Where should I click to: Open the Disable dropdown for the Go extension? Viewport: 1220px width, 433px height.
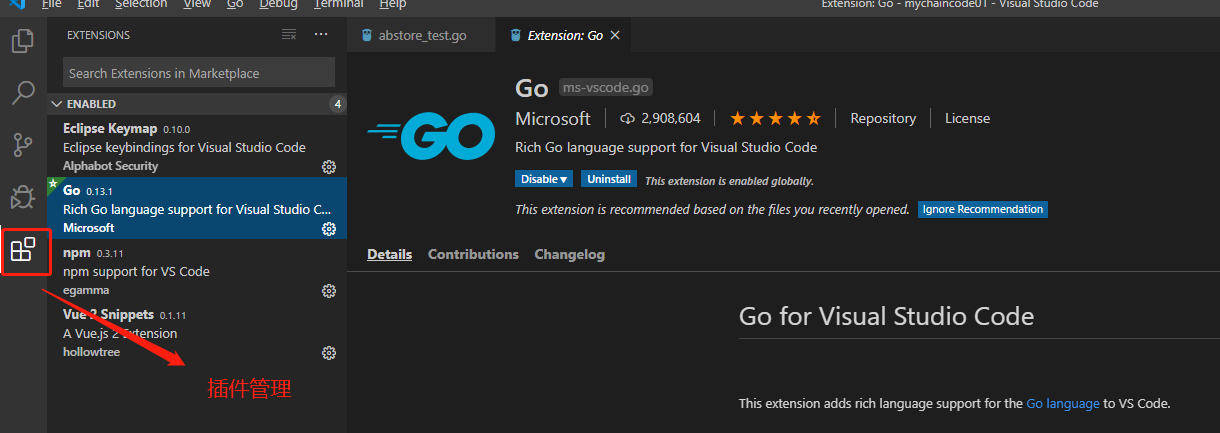pyautogui.click(x=544, y=179)
